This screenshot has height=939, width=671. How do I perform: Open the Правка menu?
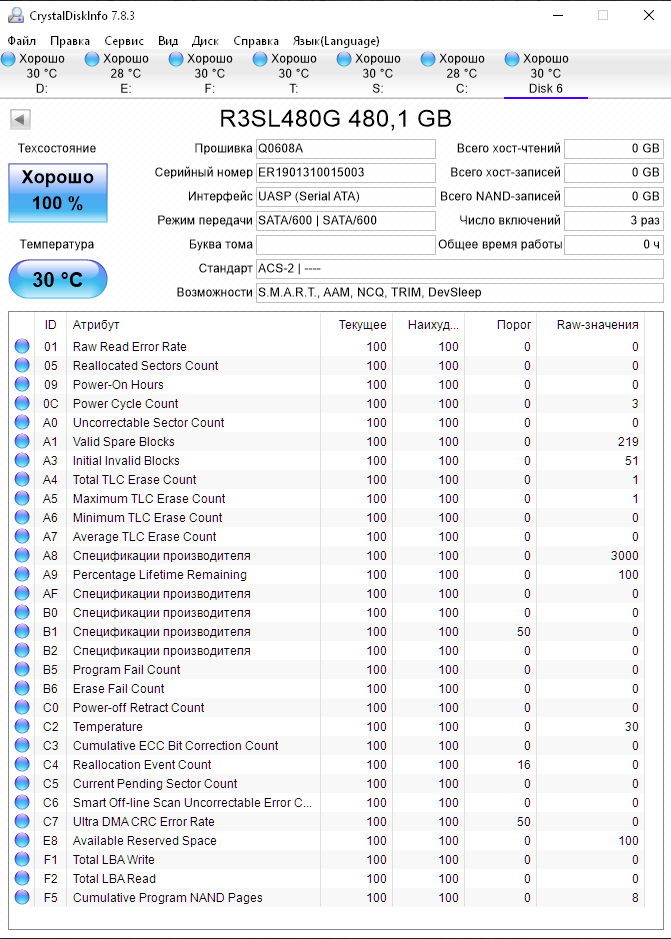pyautogui.click(x=69, y=41)
